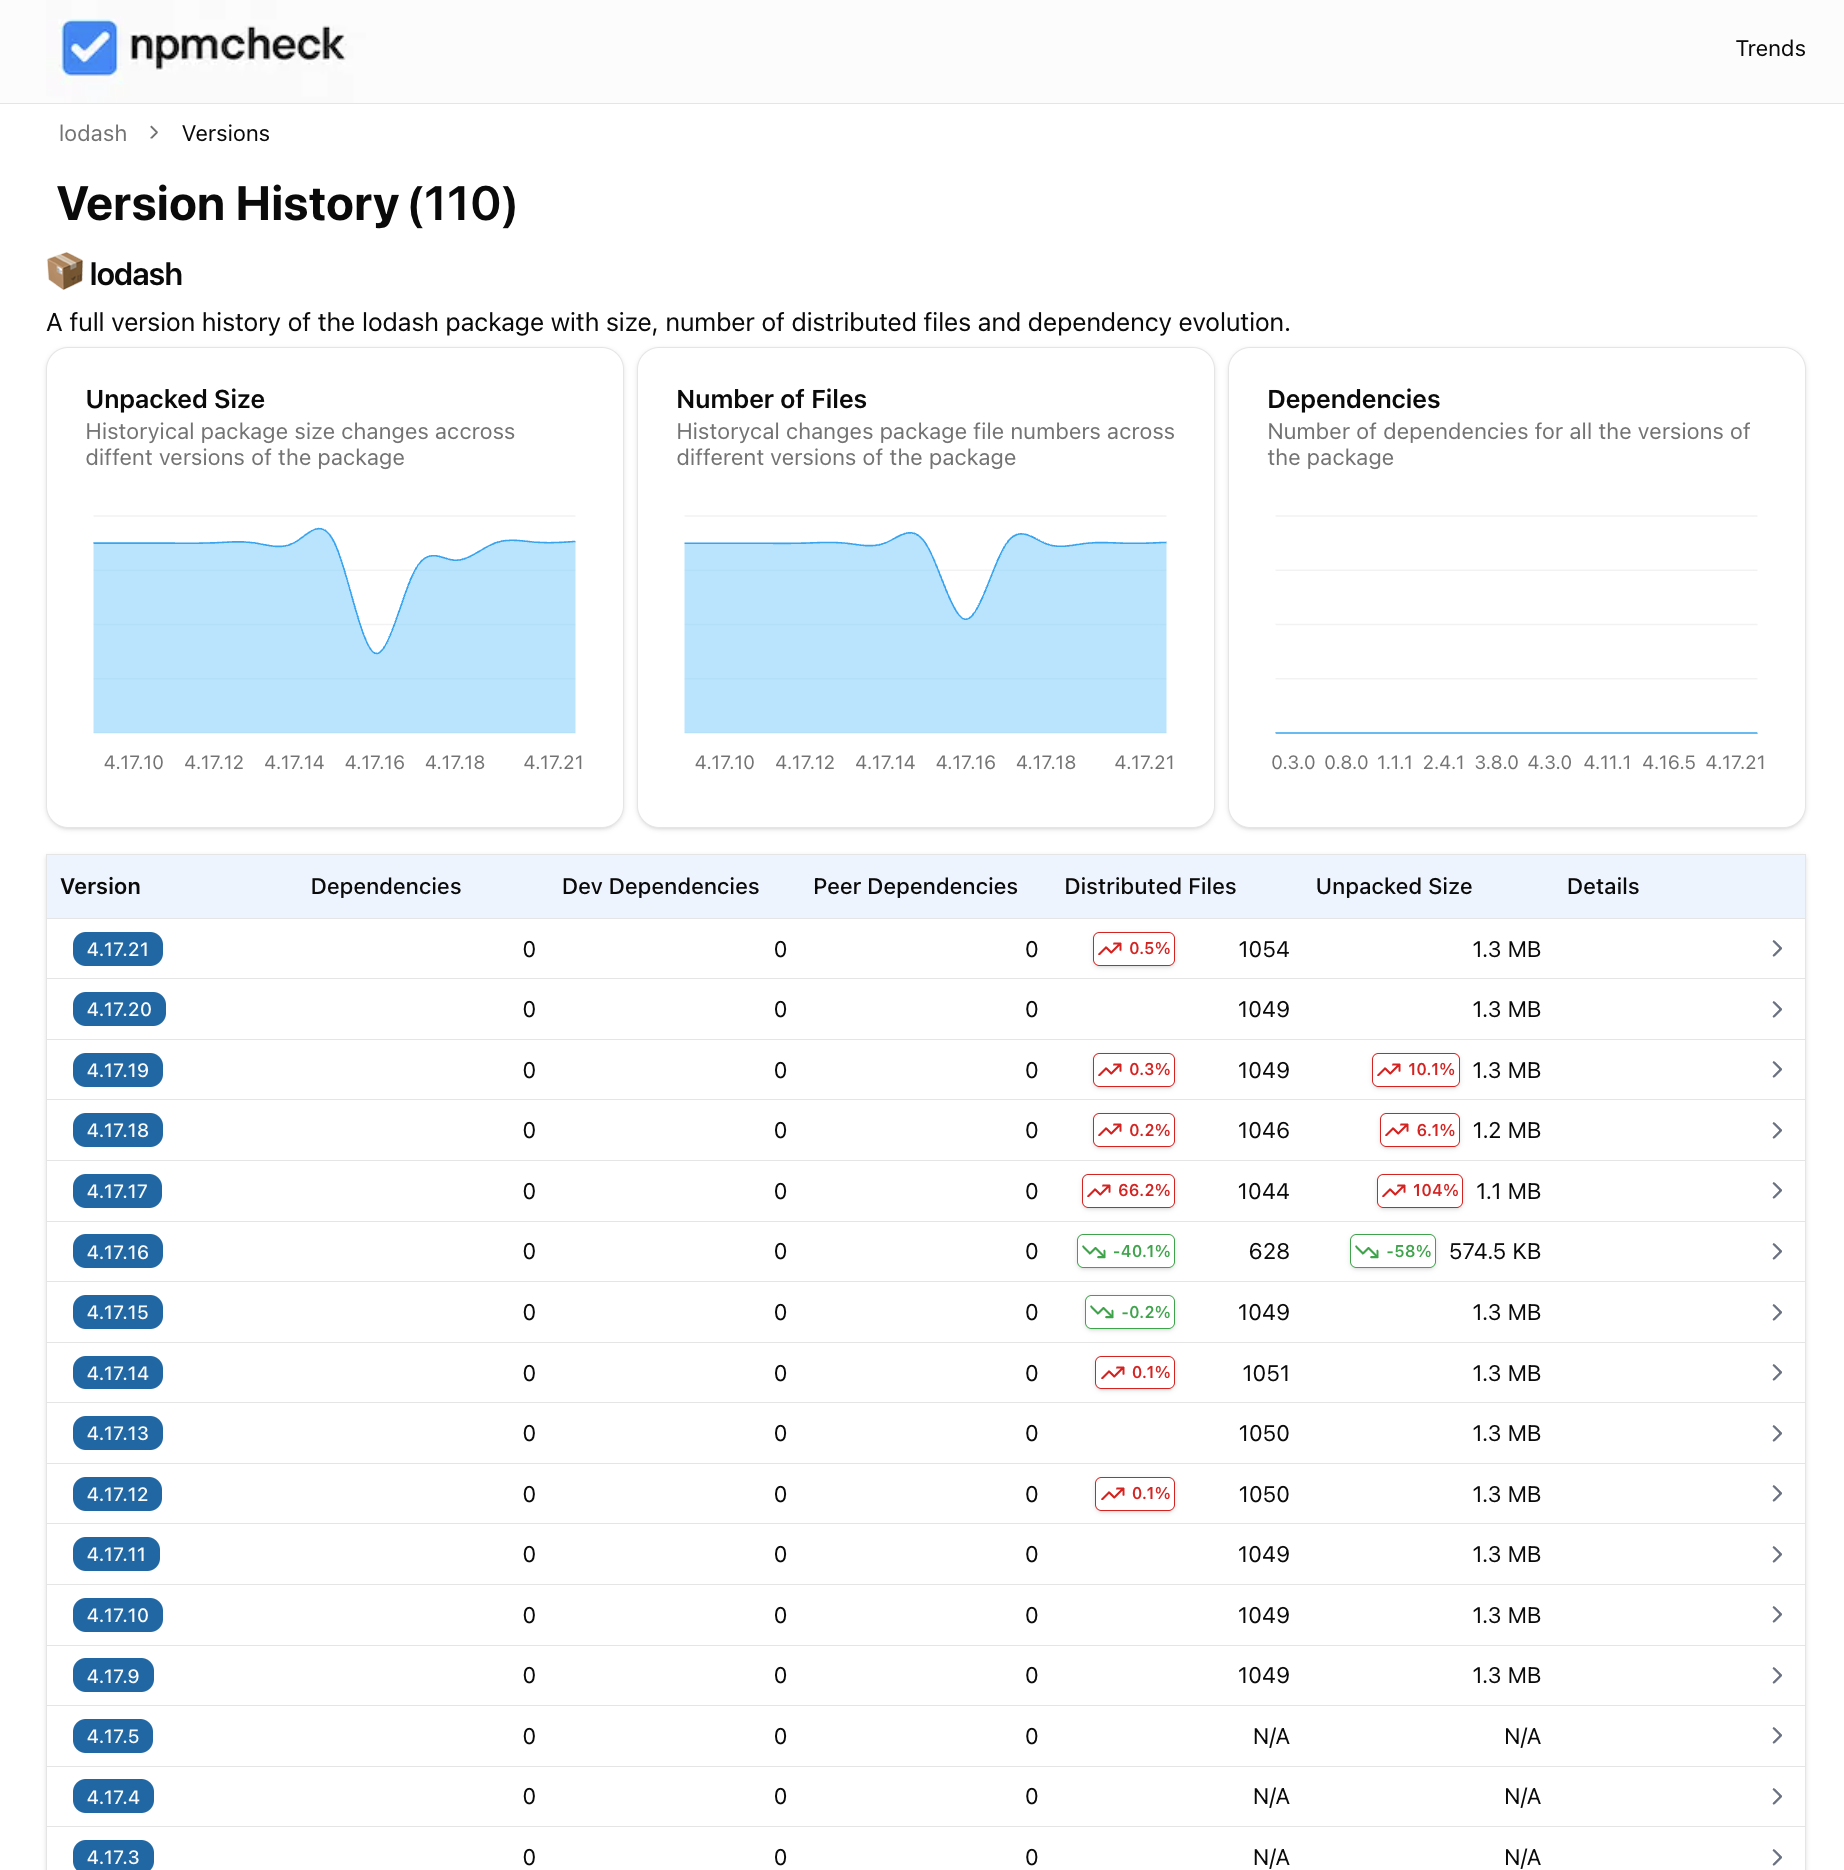Go to lodash breadcrumb link
Image resolution: width=1844 pixels, height=1870 pixels.
pos(93,133)
